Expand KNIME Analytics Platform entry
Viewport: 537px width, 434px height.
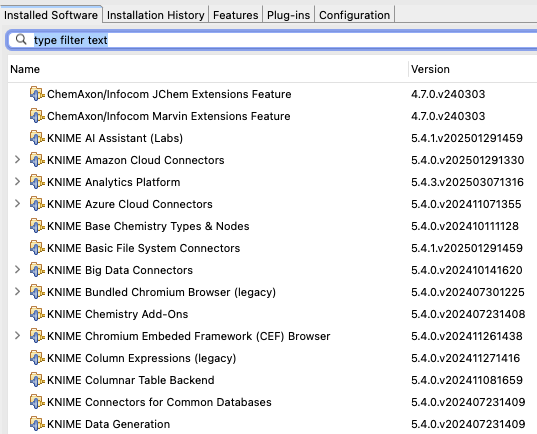(17, 182)
